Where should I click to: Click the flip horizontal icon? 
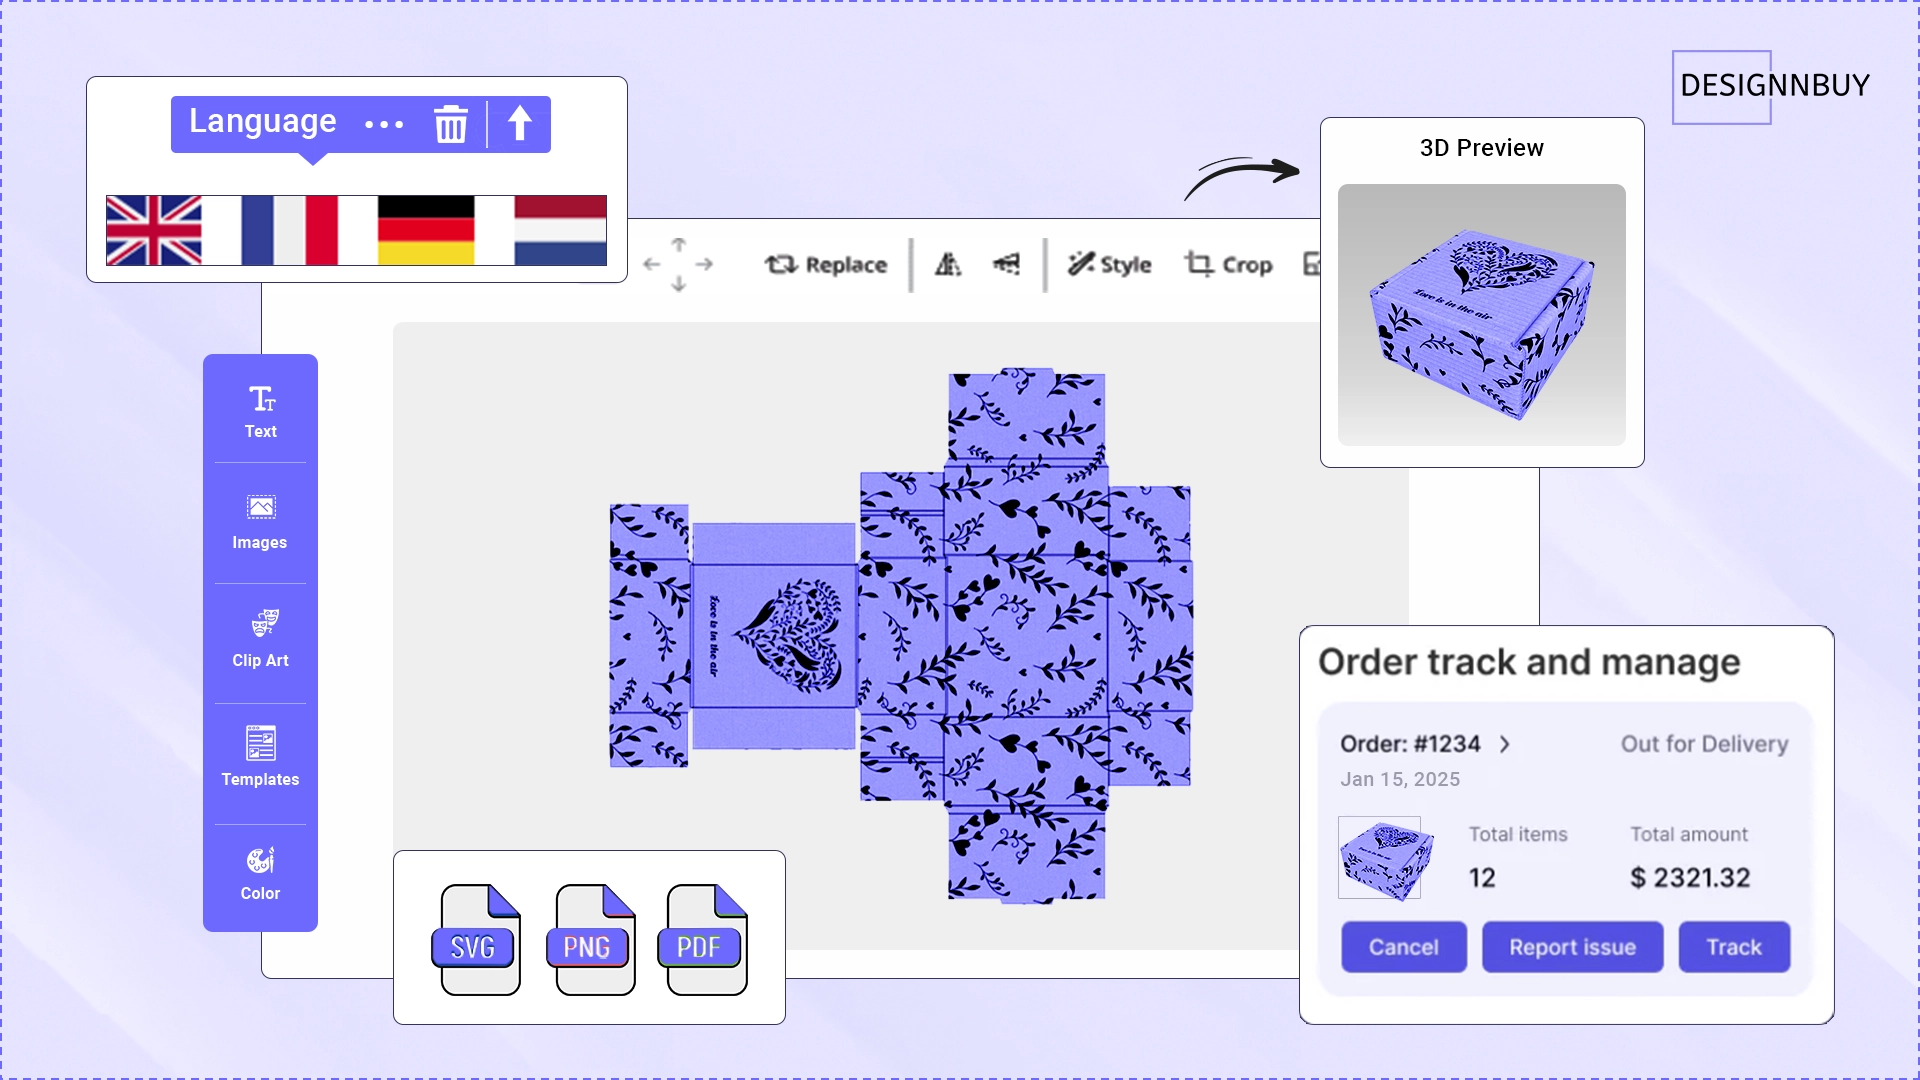pyautogui.click(x=948, y=264)
